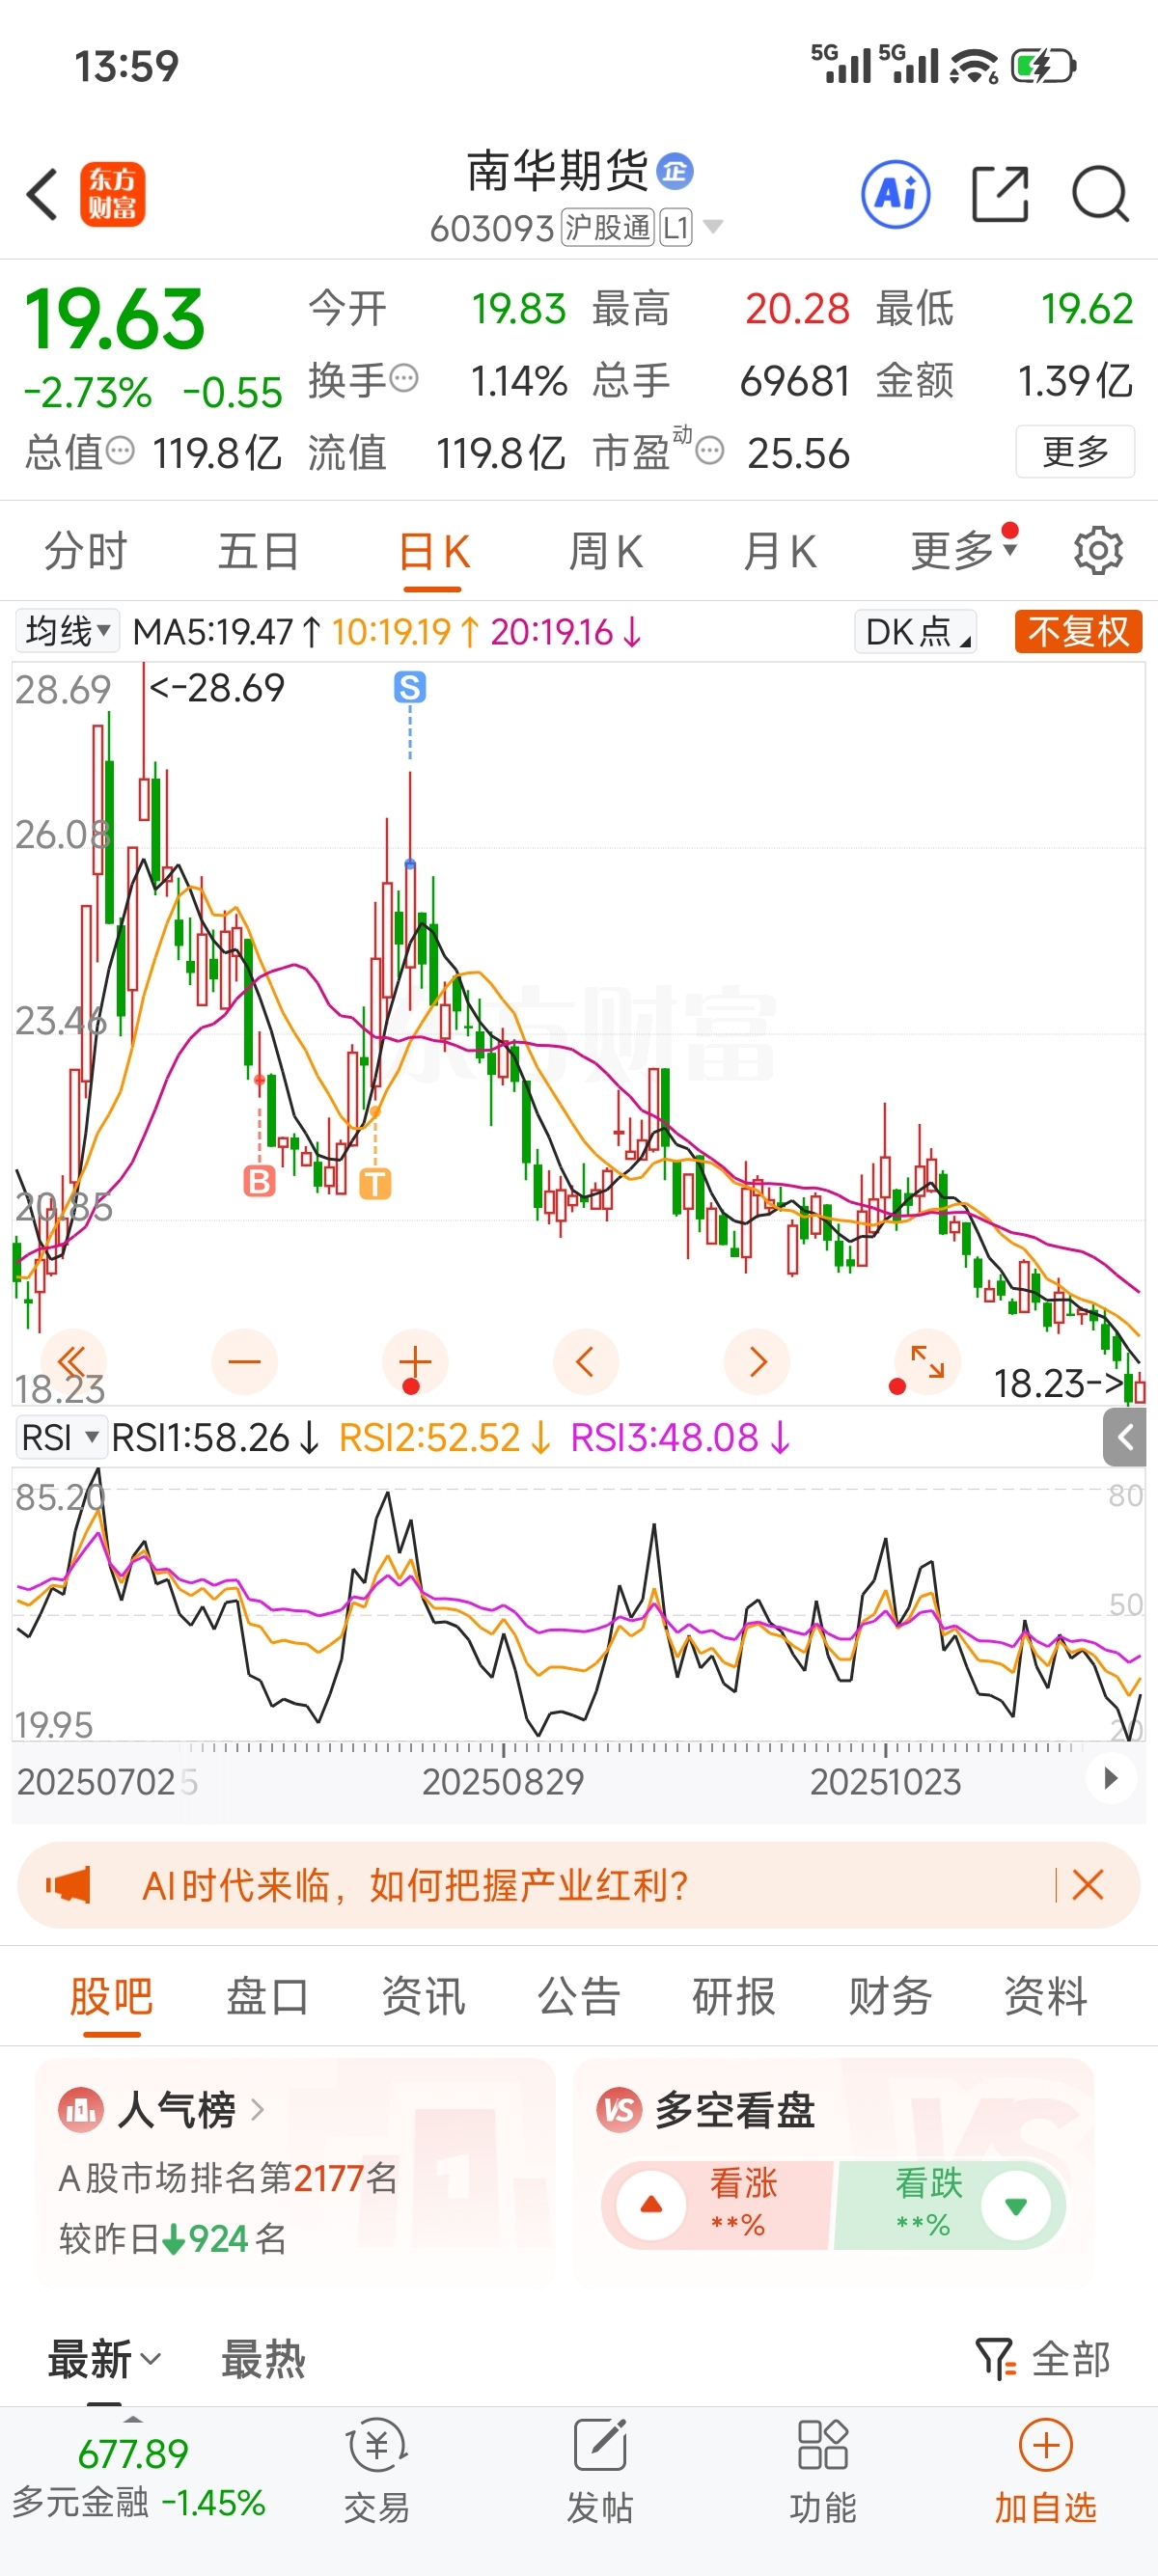Image resolution: width=1158 pixels, height=2576 pixels.
Task: Open the 均线 indicator dropdown
Action: pyautogui.click(x=67, y=631)
